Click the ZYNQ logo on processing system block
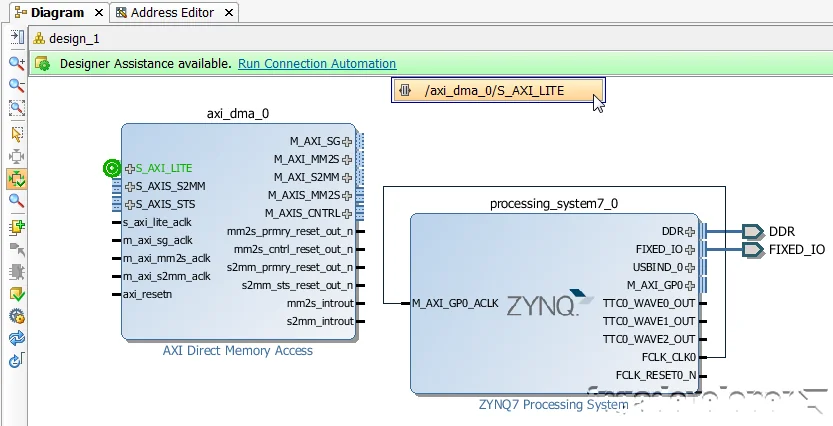This screenshot has width=833, height=426. point(549,303)
